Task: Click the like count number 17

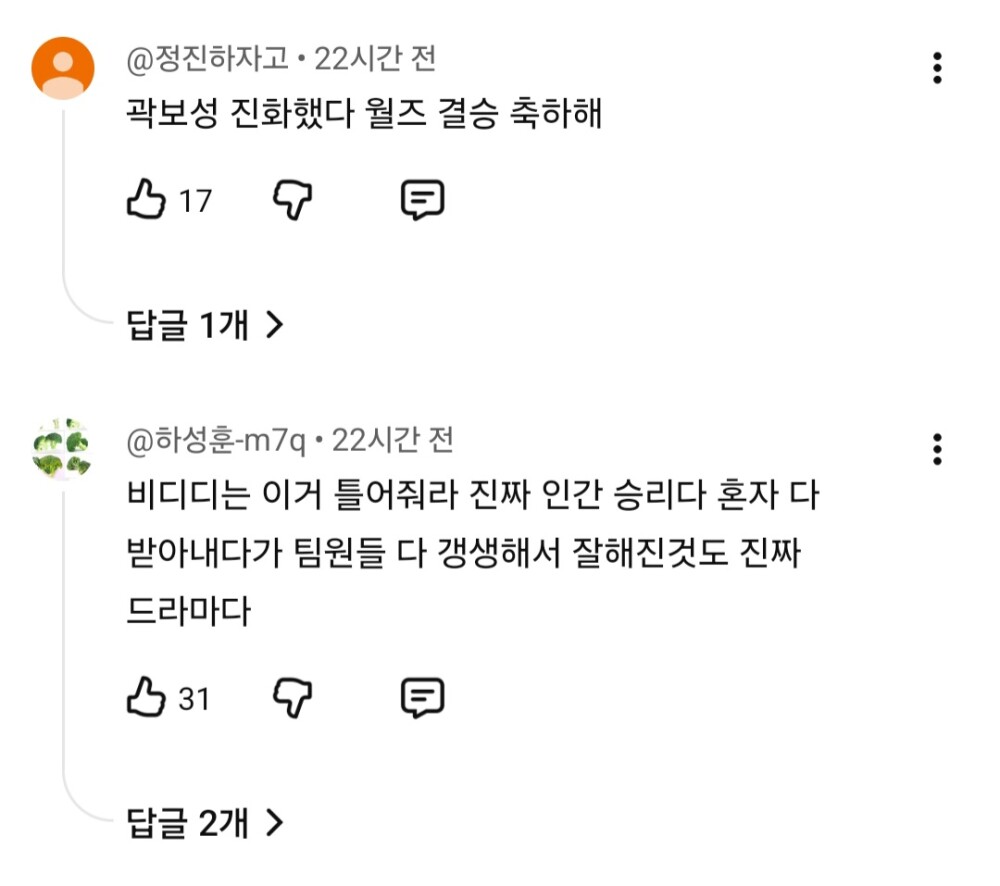Action: tap(195, 201)
